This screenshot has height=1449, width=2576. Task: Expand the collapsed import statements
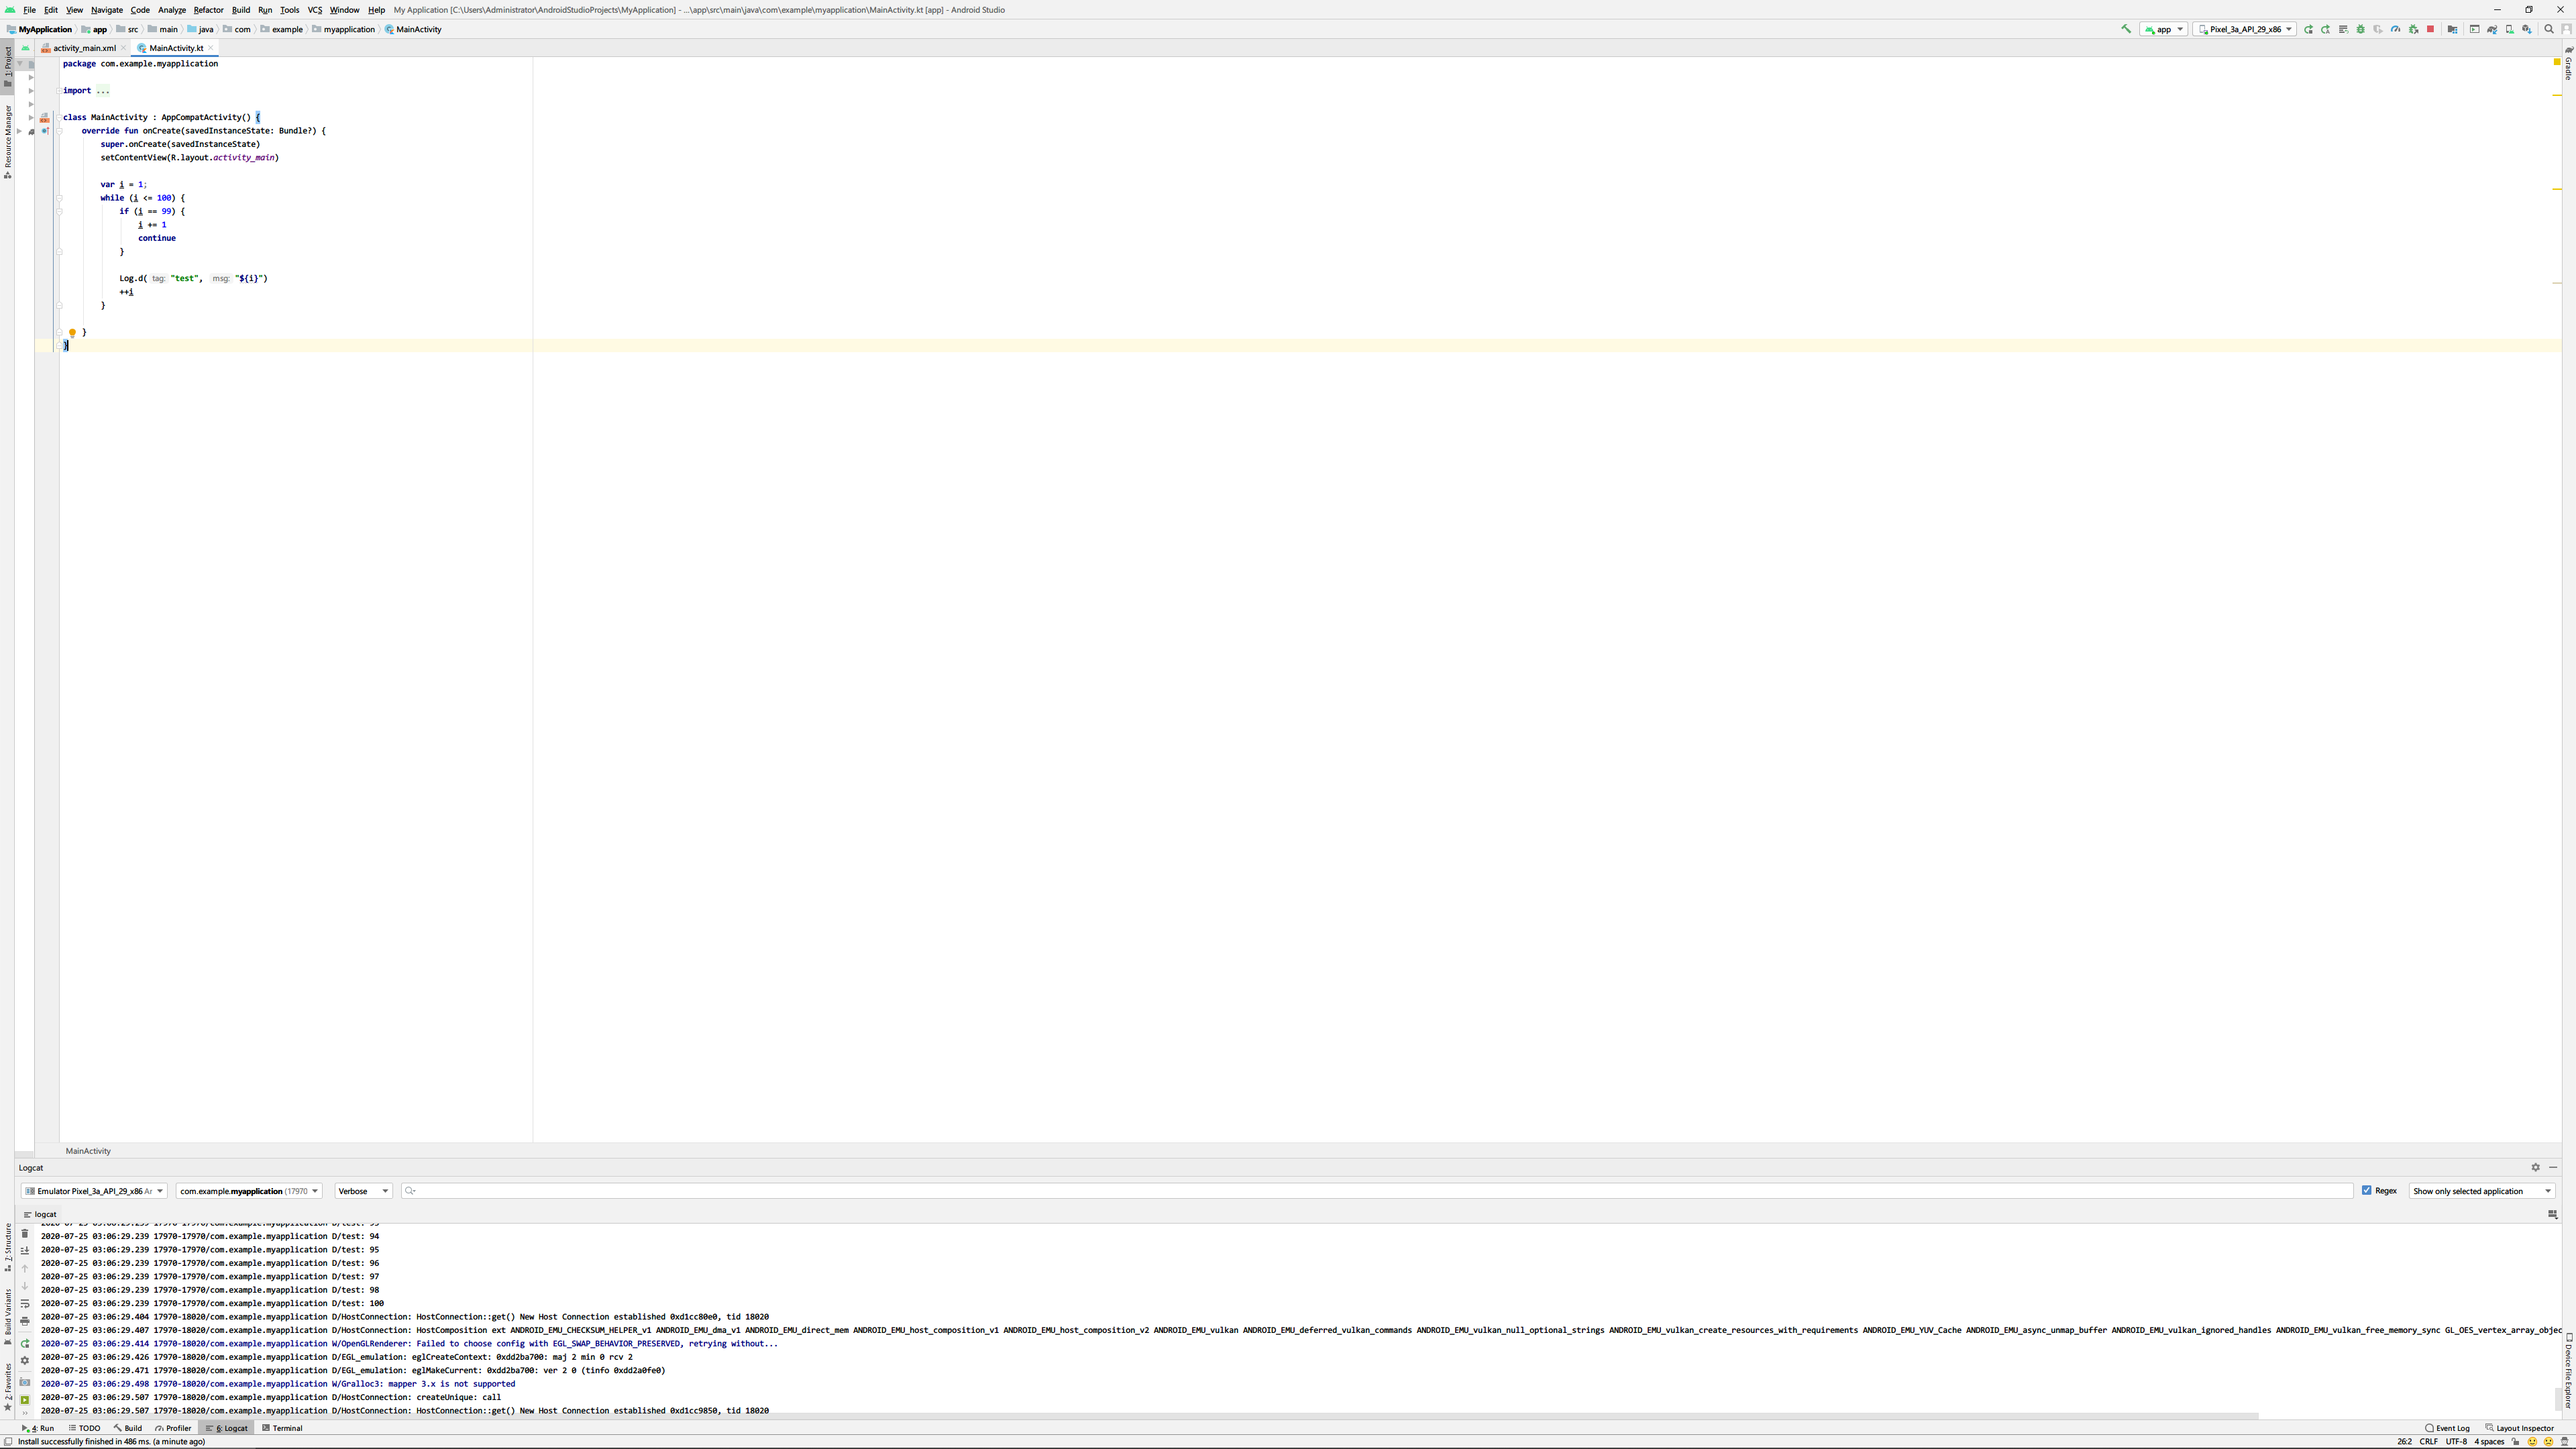(x=103, y=91)
